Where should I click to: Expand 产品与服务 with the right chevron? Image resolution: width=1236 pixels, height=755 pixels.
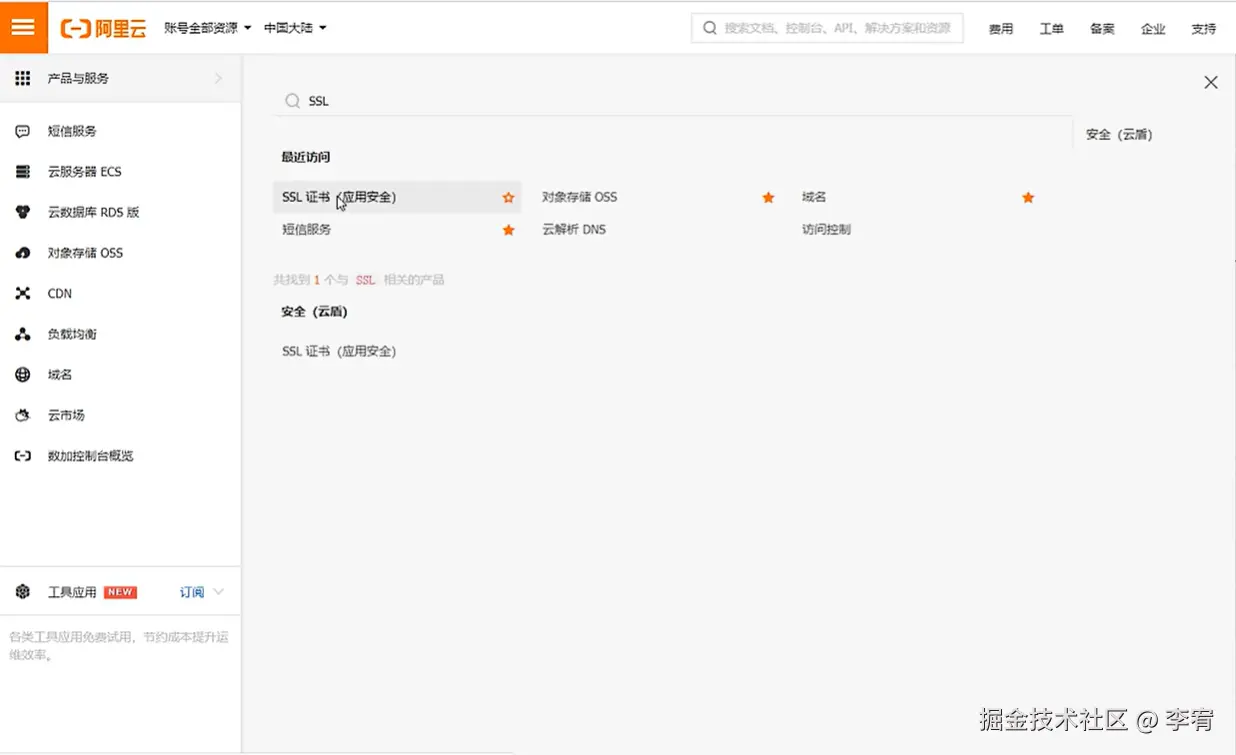[218, 78]
